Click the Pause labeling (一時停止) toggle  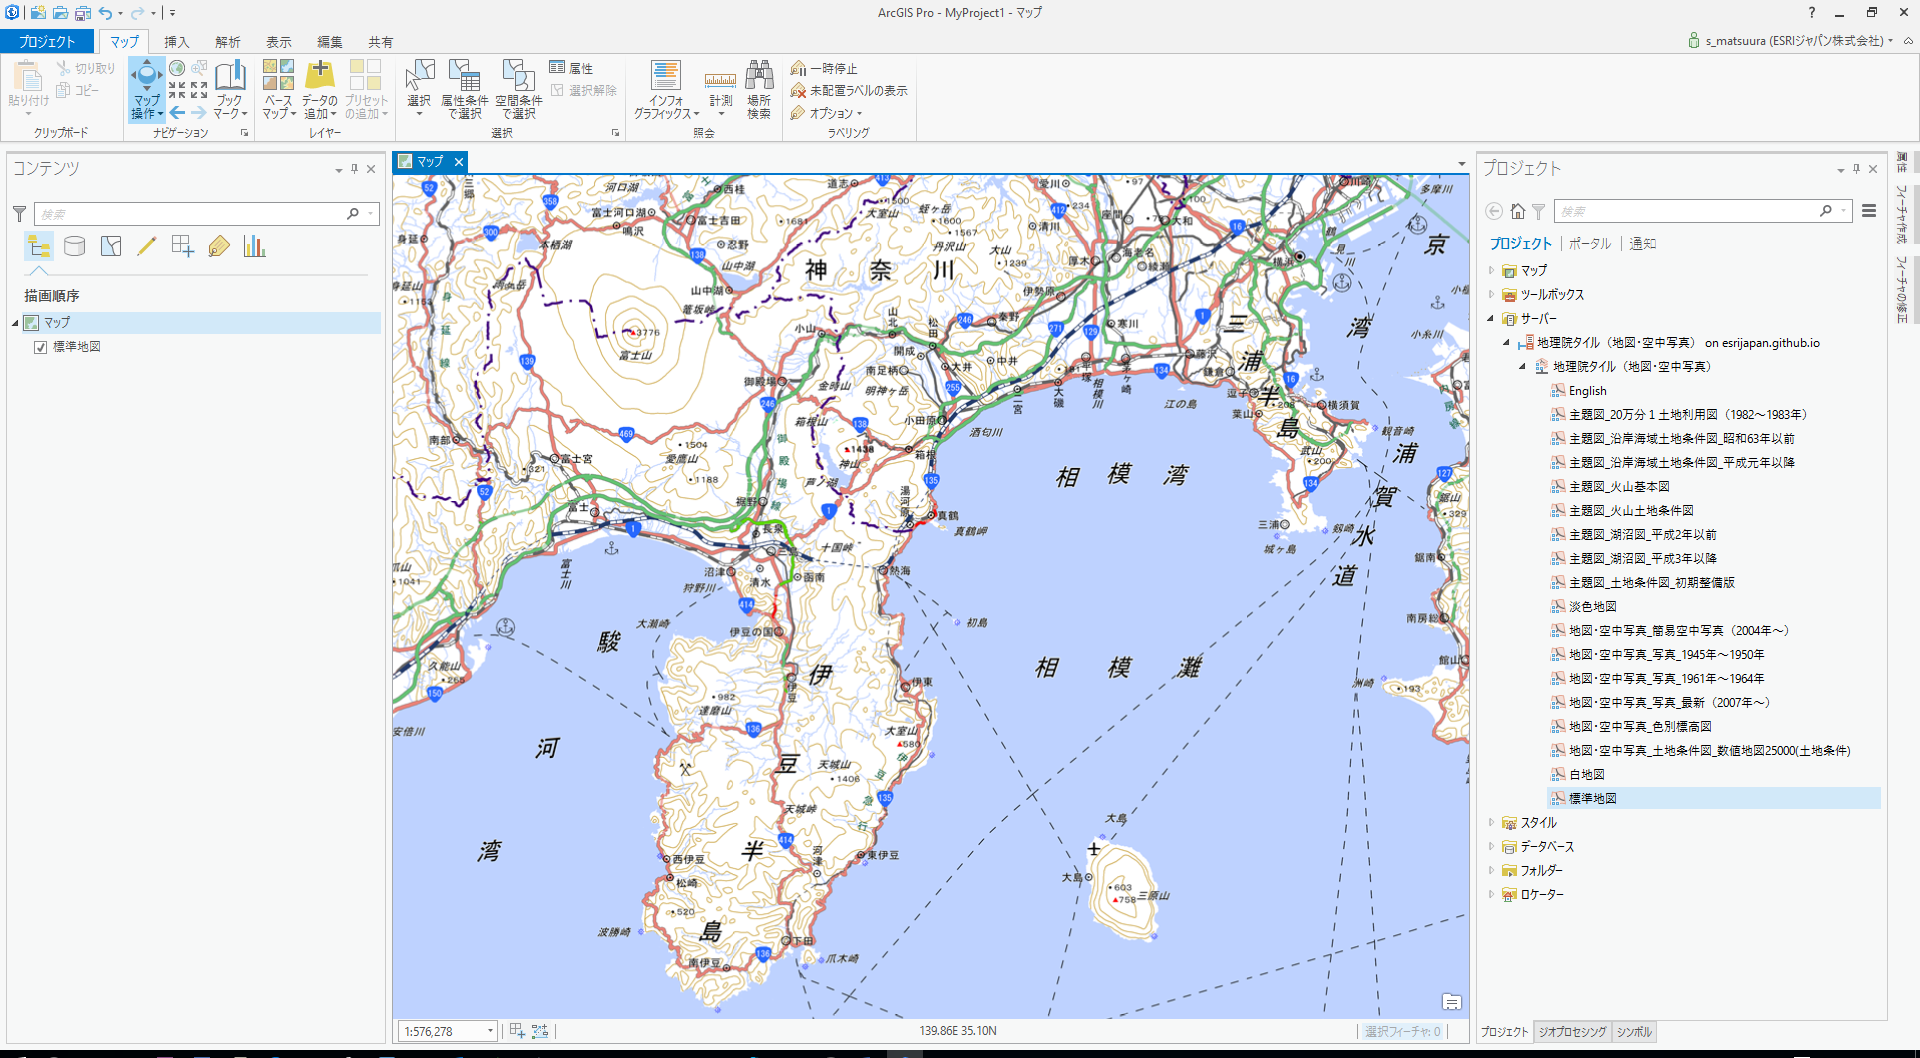click(824, 68)
